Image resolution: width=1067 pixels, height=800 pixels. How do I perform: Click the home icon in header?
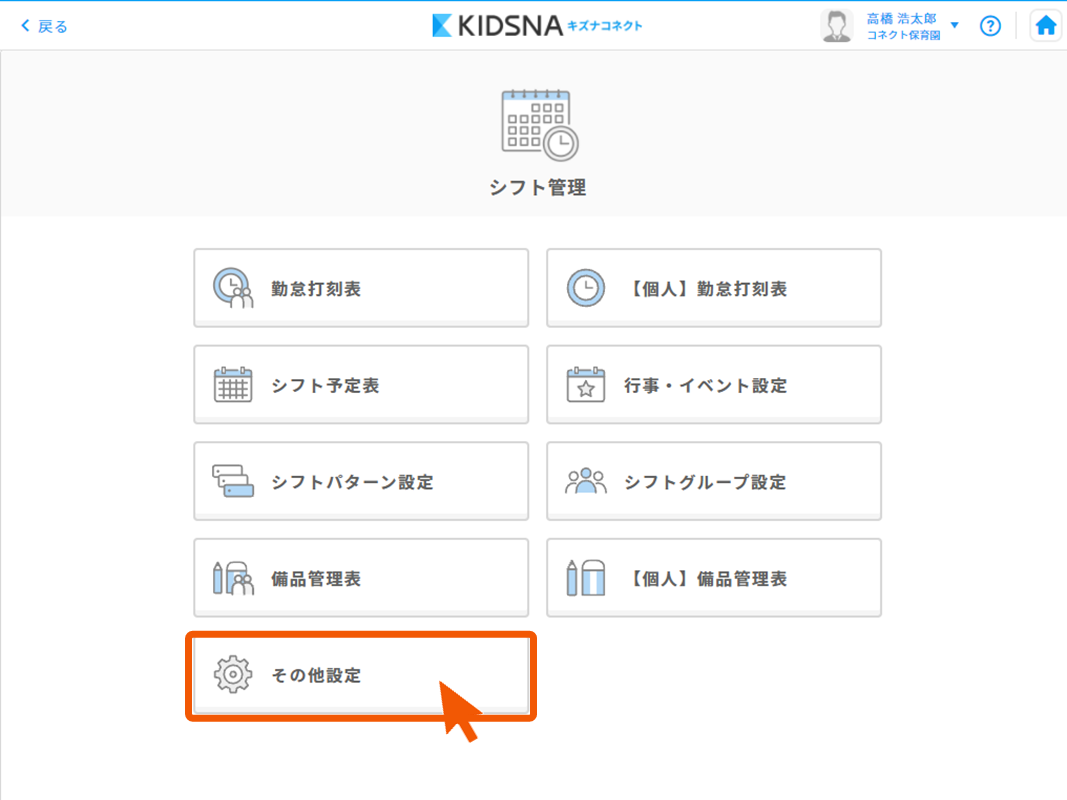[x=1045, y=26]
